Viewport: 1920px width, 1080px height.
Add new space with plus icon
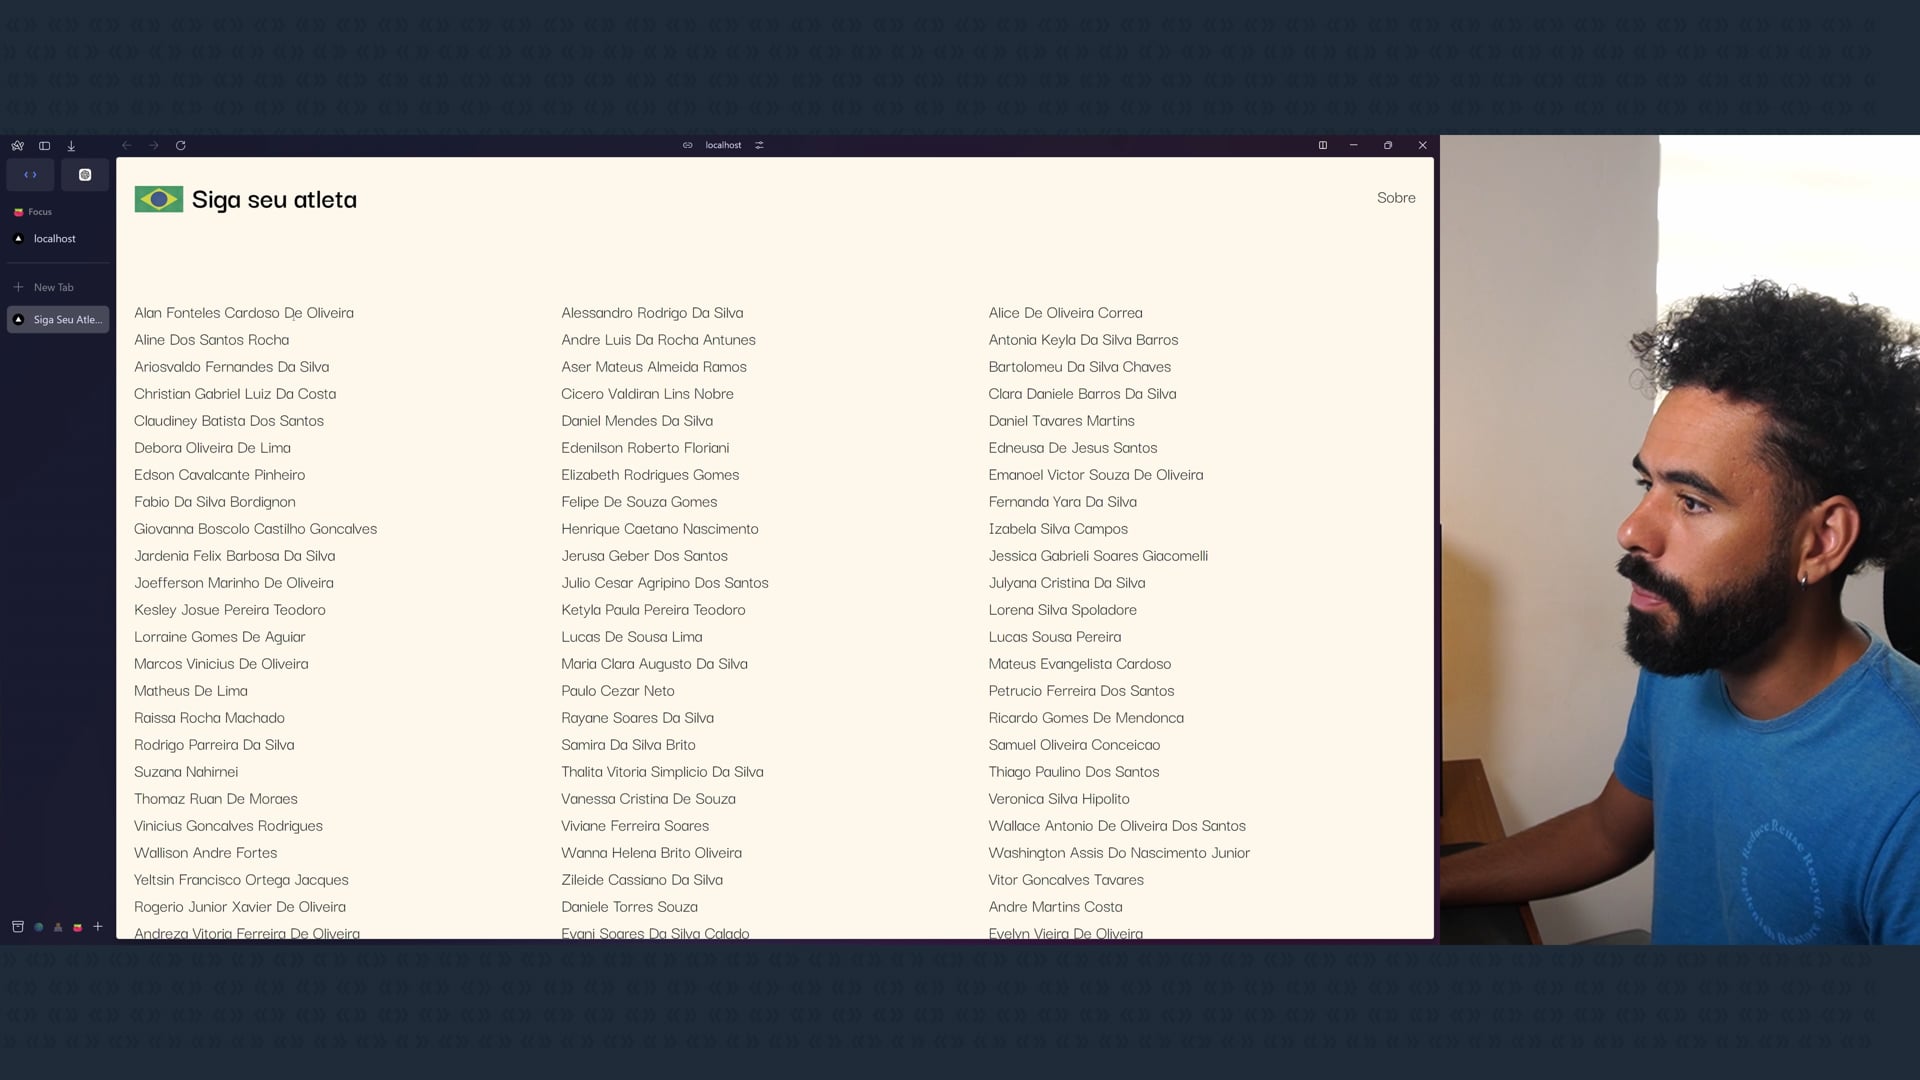click(98, 927)
